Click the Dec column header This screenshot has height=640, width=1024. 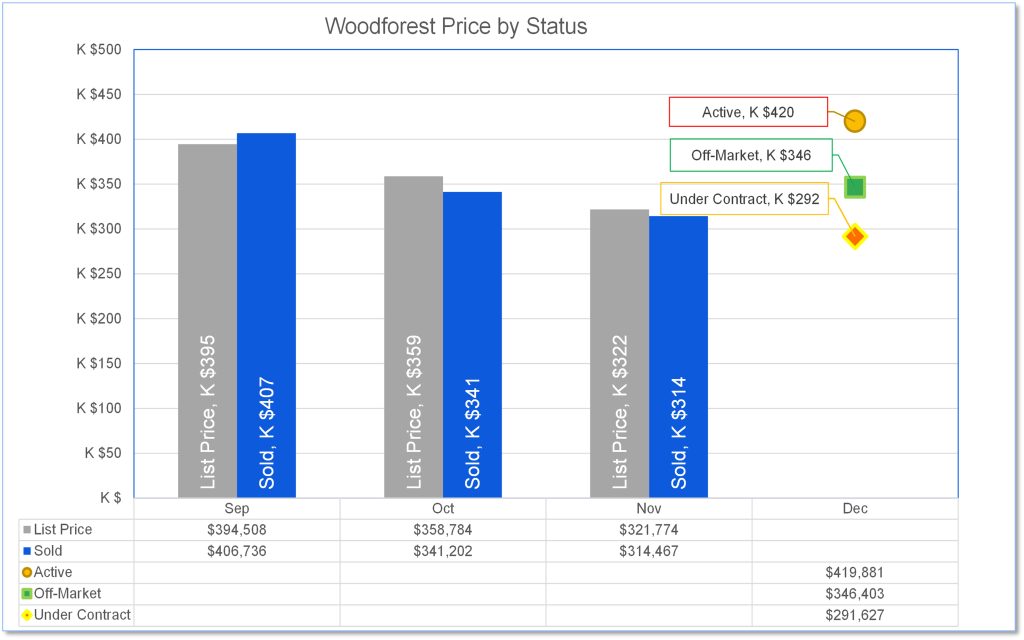(x=854, y=509)
